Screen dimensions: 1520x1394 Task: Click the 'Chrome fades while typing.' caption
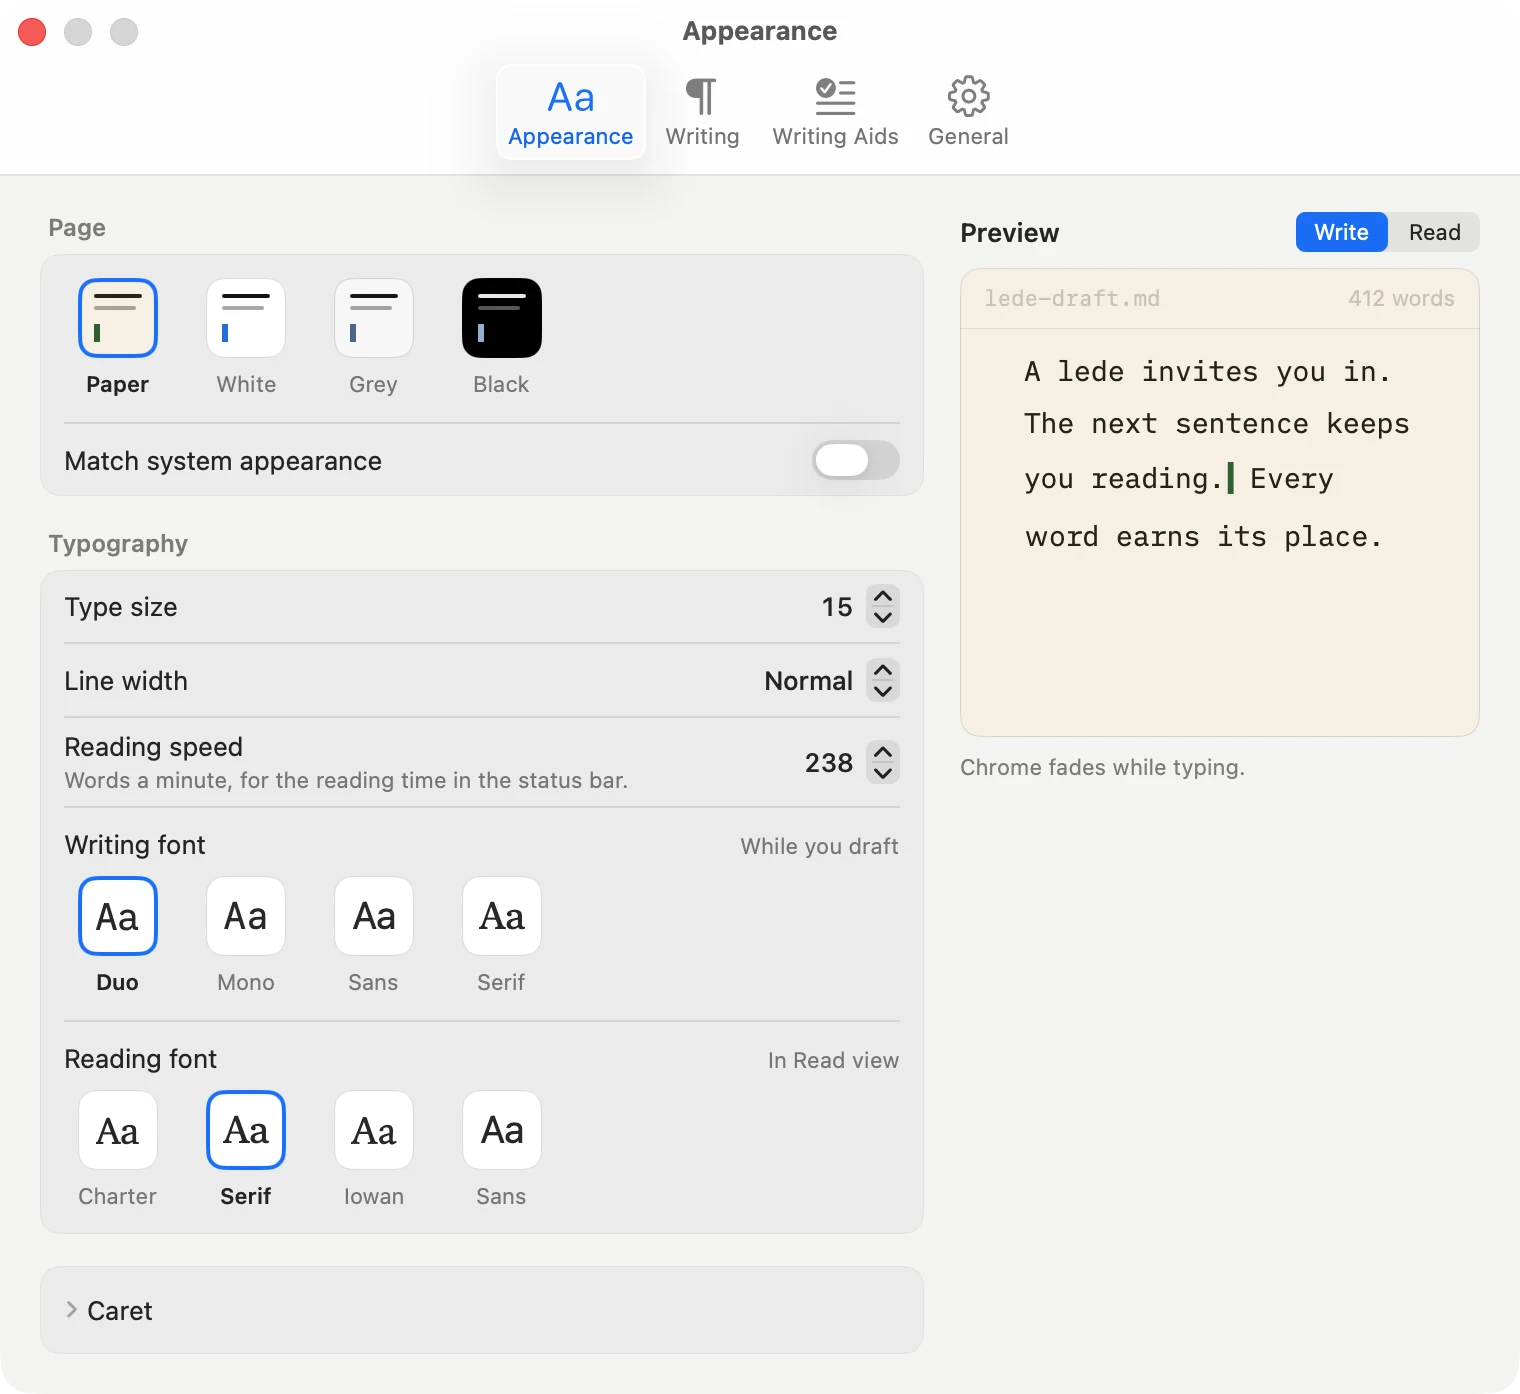pyautogui.click(x=1102, y=767)
